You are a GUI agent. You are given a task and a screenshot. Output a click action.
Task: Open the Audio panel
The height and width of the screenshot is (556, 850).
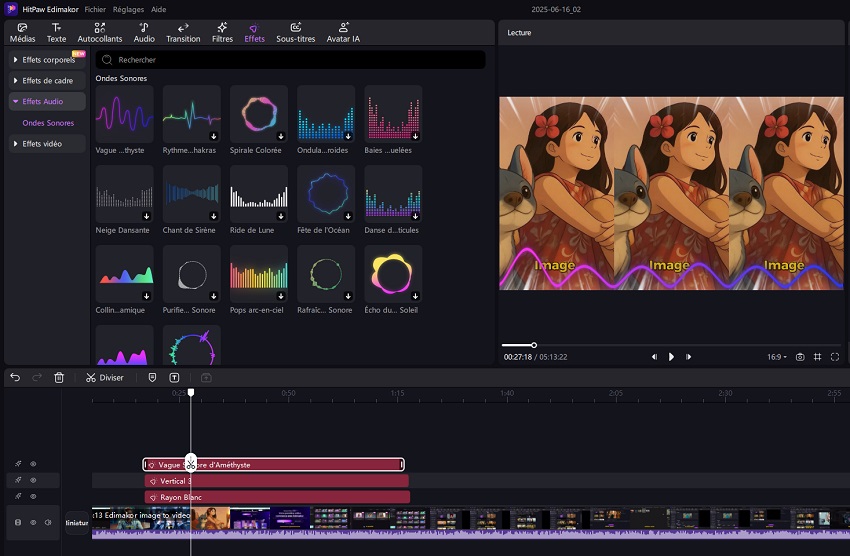coord(144,33)
